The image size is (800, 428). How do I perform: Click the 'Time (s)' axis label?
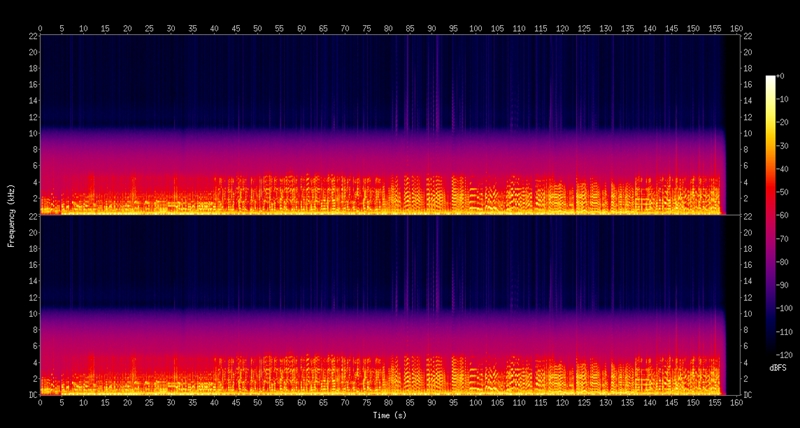(x=389, y=415)
